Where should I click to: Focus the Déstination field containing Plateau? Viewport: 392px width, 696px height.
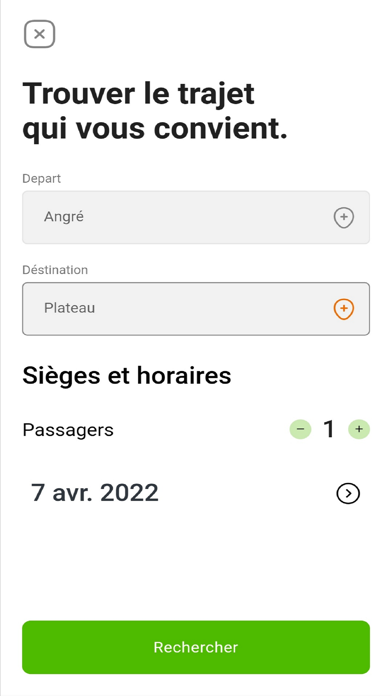196,309
